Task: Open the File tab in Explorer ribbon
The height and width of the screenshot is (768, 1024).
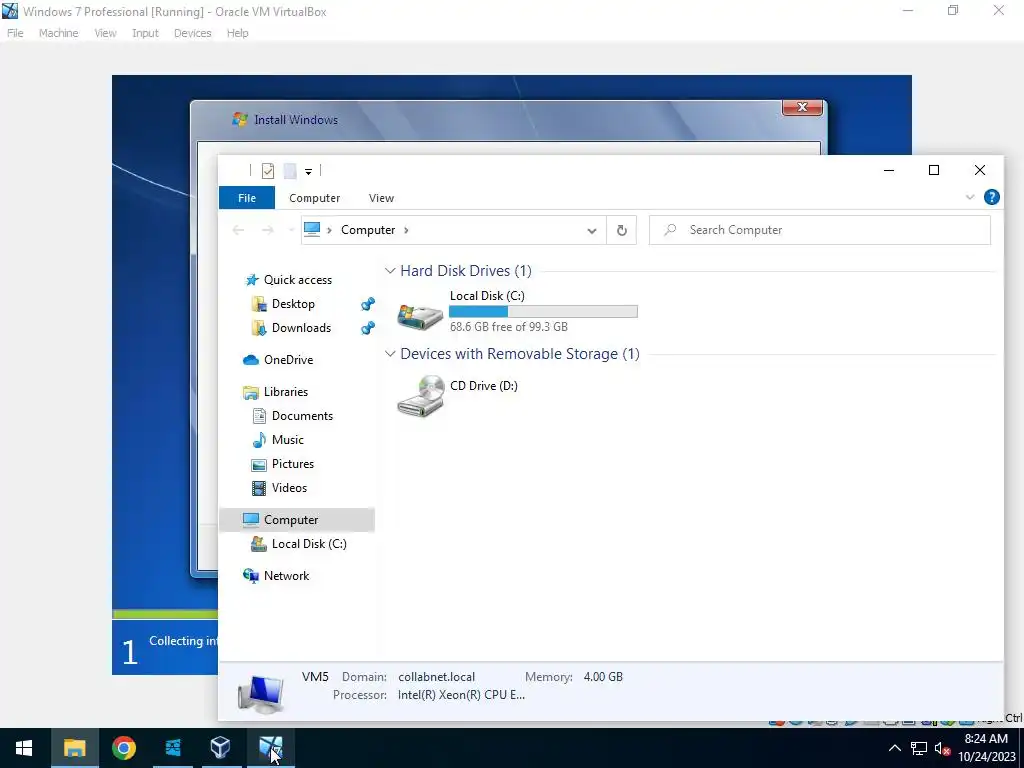Action: pyautogui.click(x=247, y=198)
